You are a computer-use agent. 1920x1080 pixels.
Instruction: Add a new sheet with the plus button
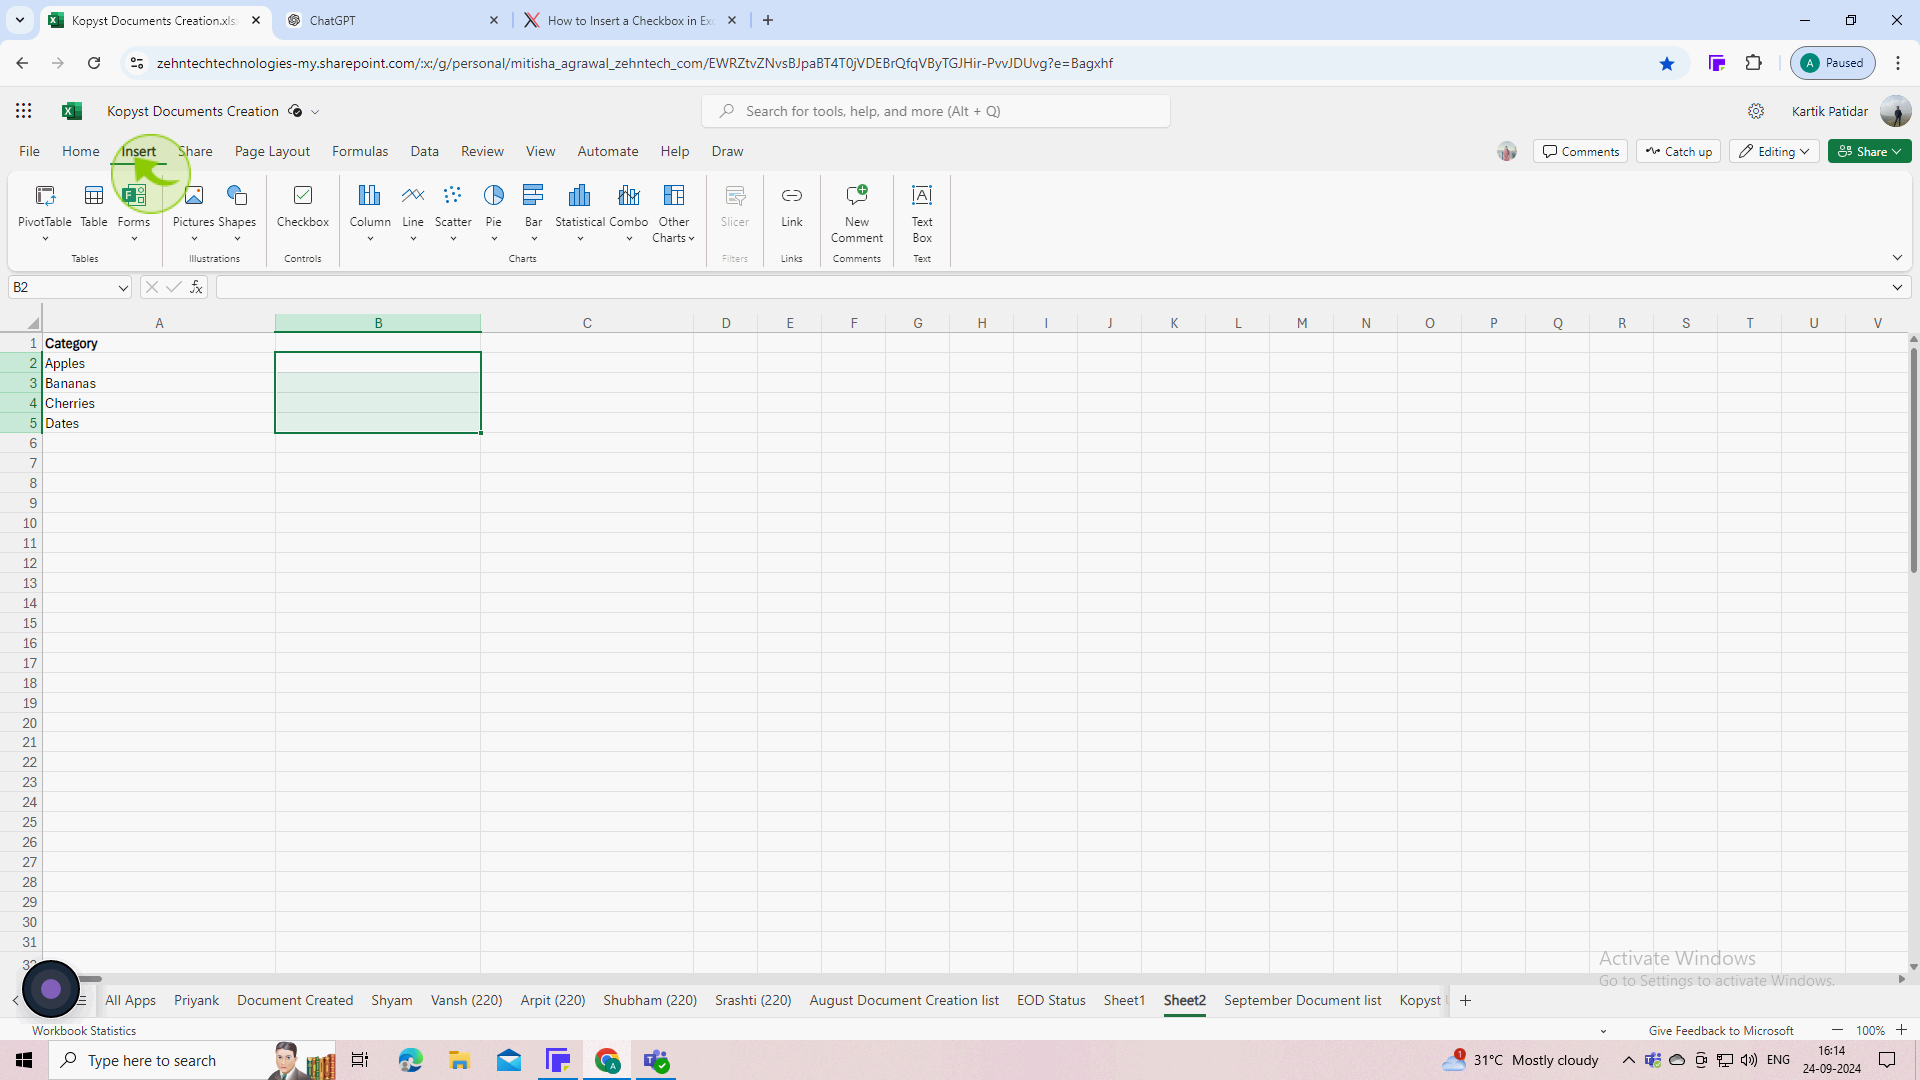[x=1465, y=1000]
